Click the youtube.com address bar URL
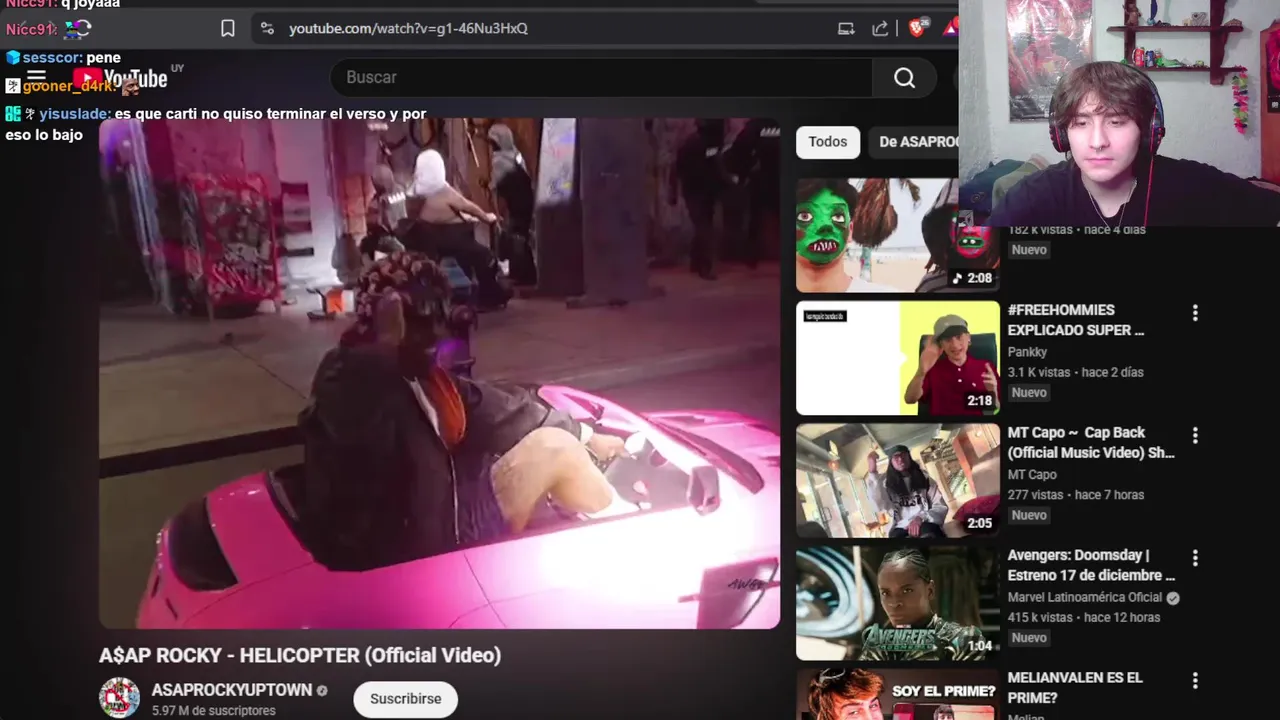 (408, 28)
